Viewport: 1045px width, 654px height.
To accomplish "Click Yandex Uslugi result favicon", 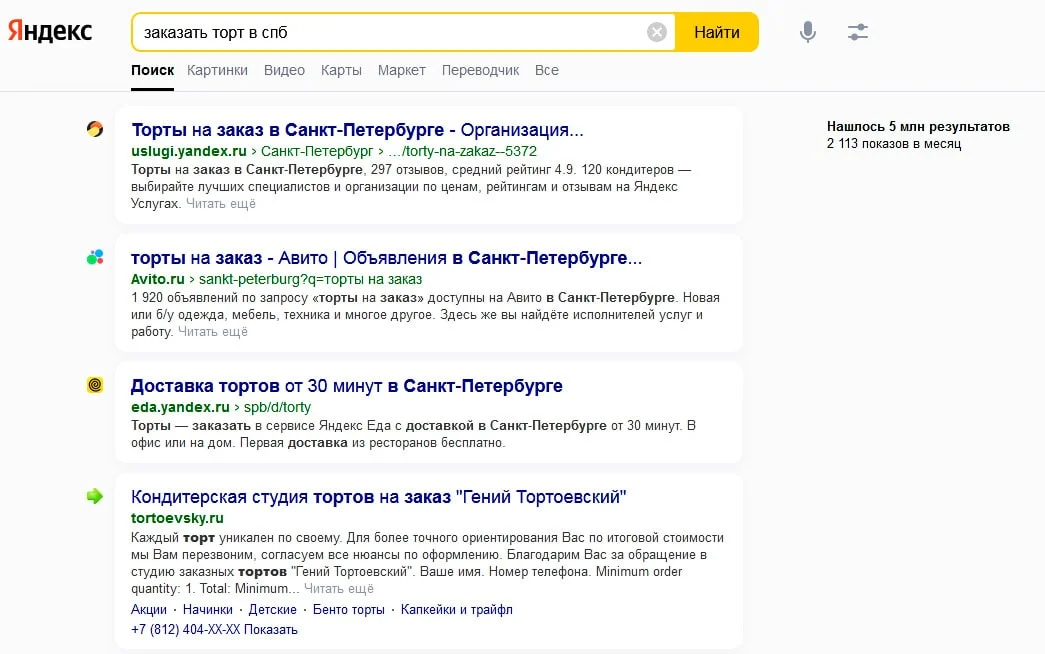I will (95, 129).
